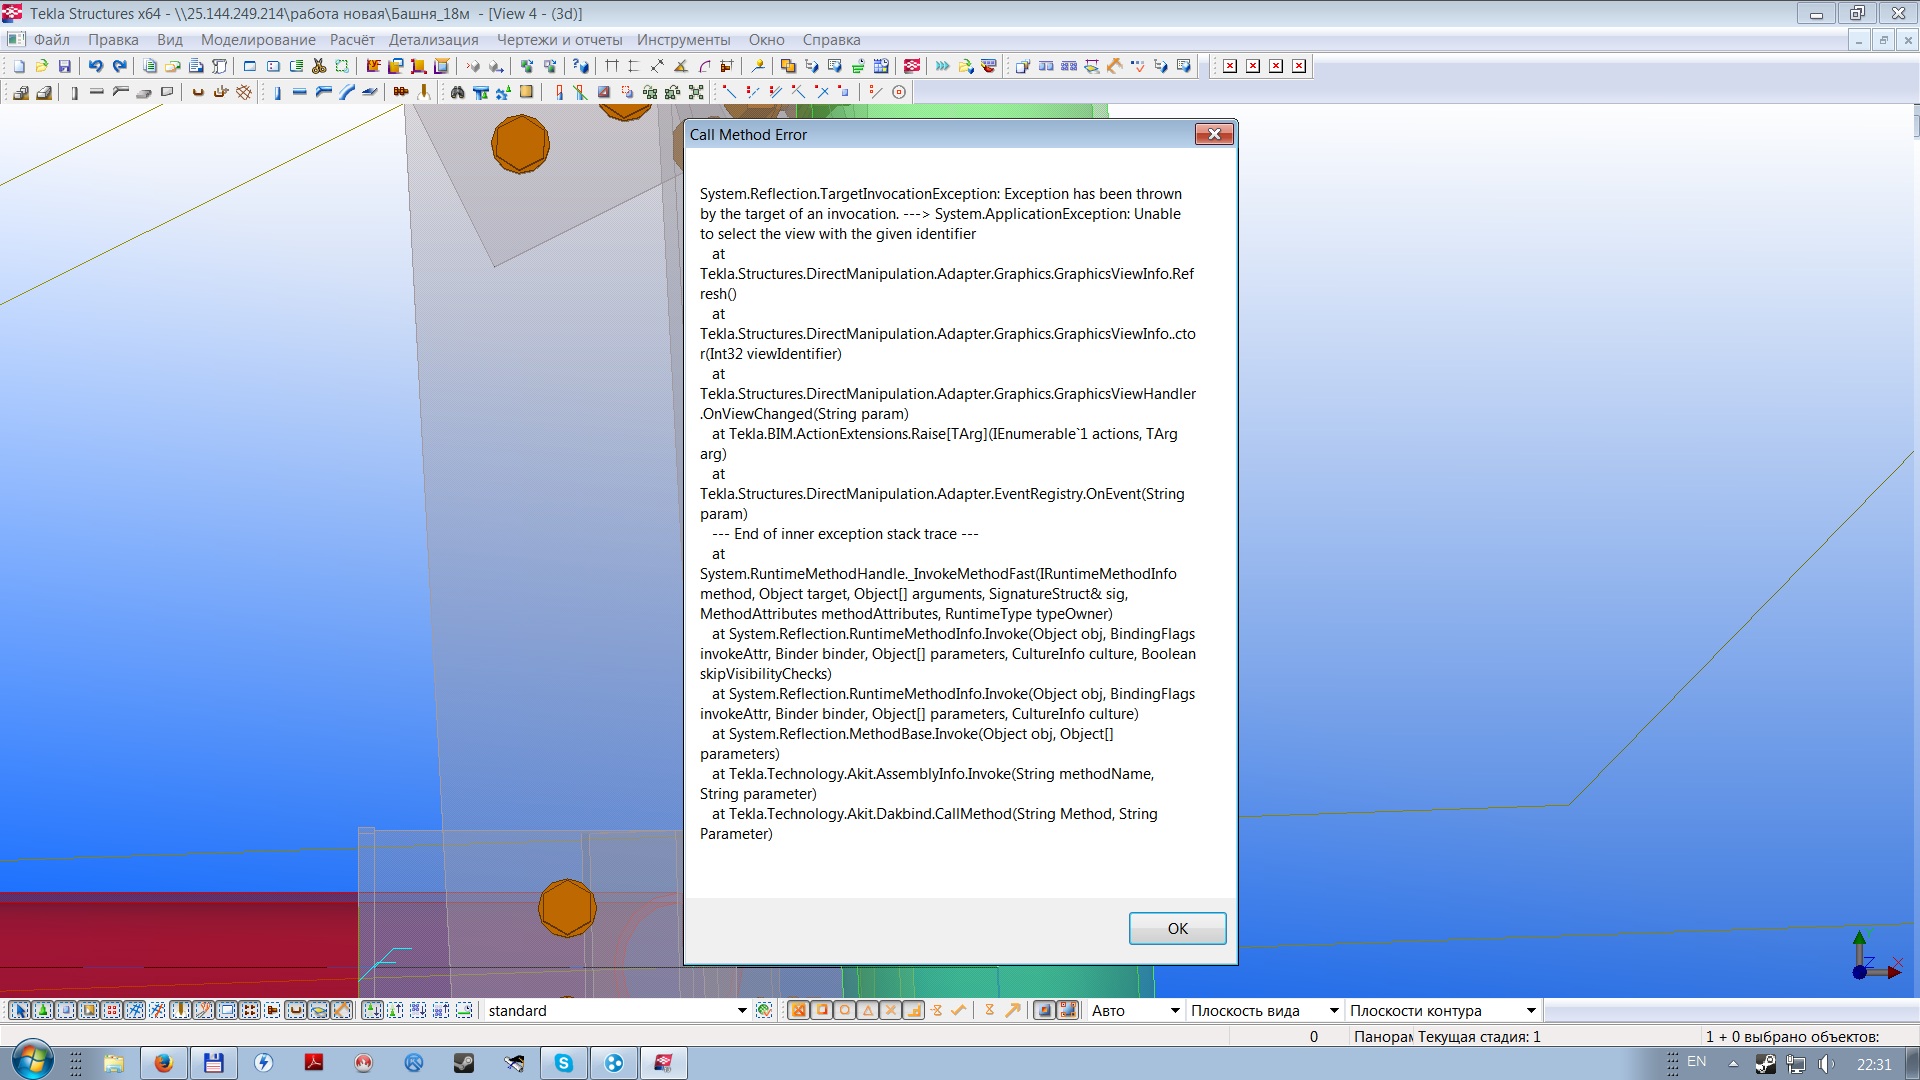The width and height of the screenshot is (1920, 1080).
Task: Click the binoculars inquire icon
Action: [x=457, y=92]
